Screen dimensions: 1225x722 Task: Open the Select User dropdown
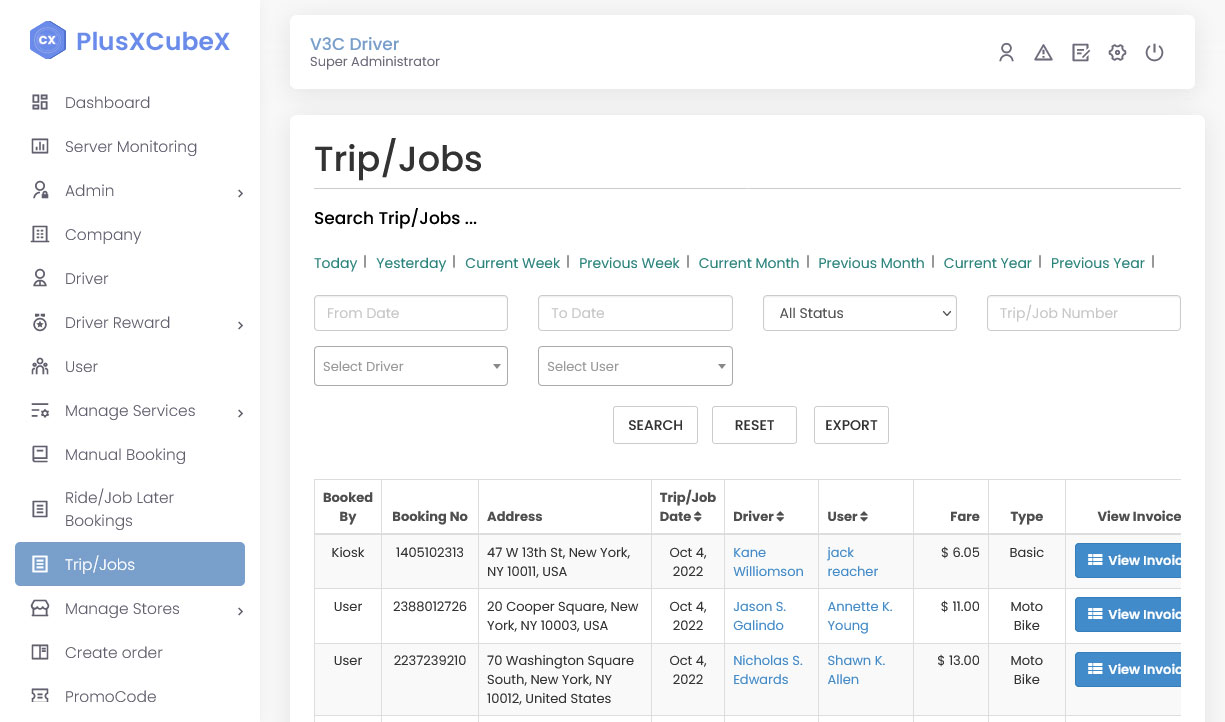point(635,366)
